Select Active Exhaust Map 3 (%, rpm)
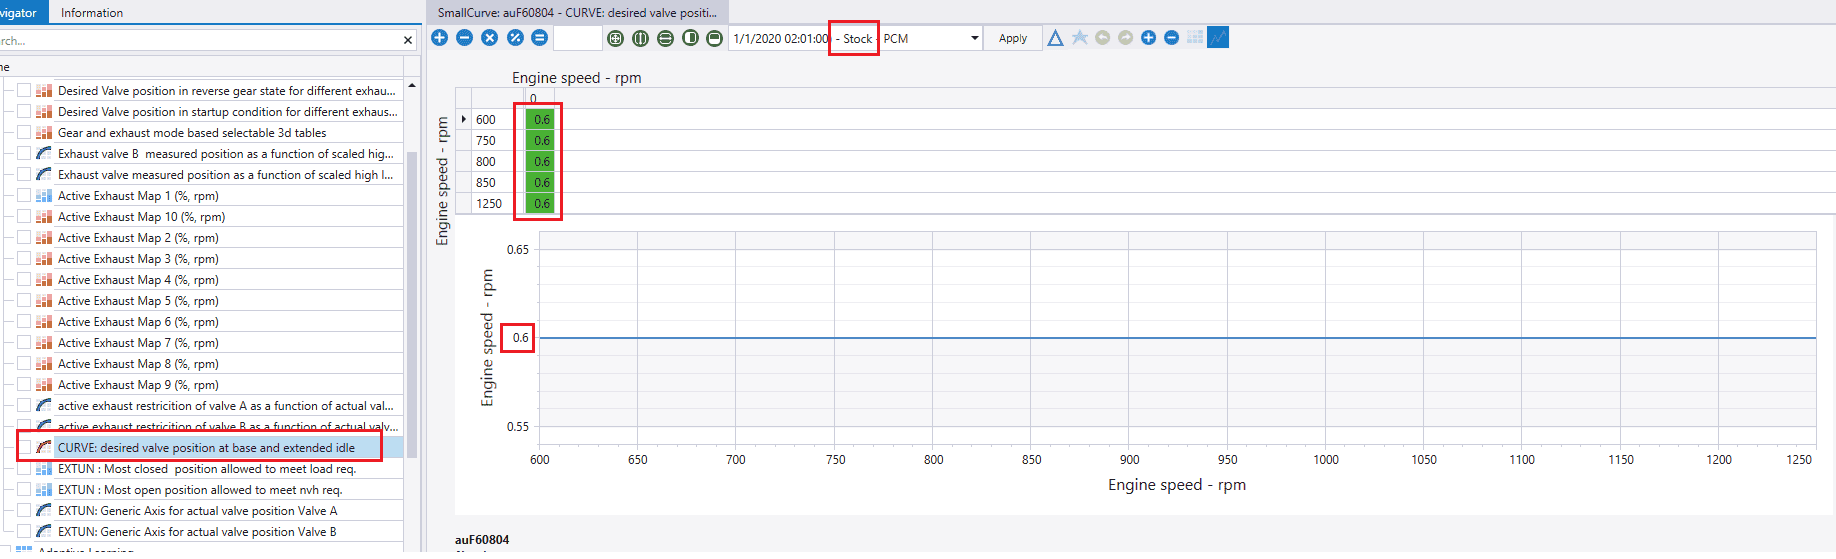 coord(138,258)
